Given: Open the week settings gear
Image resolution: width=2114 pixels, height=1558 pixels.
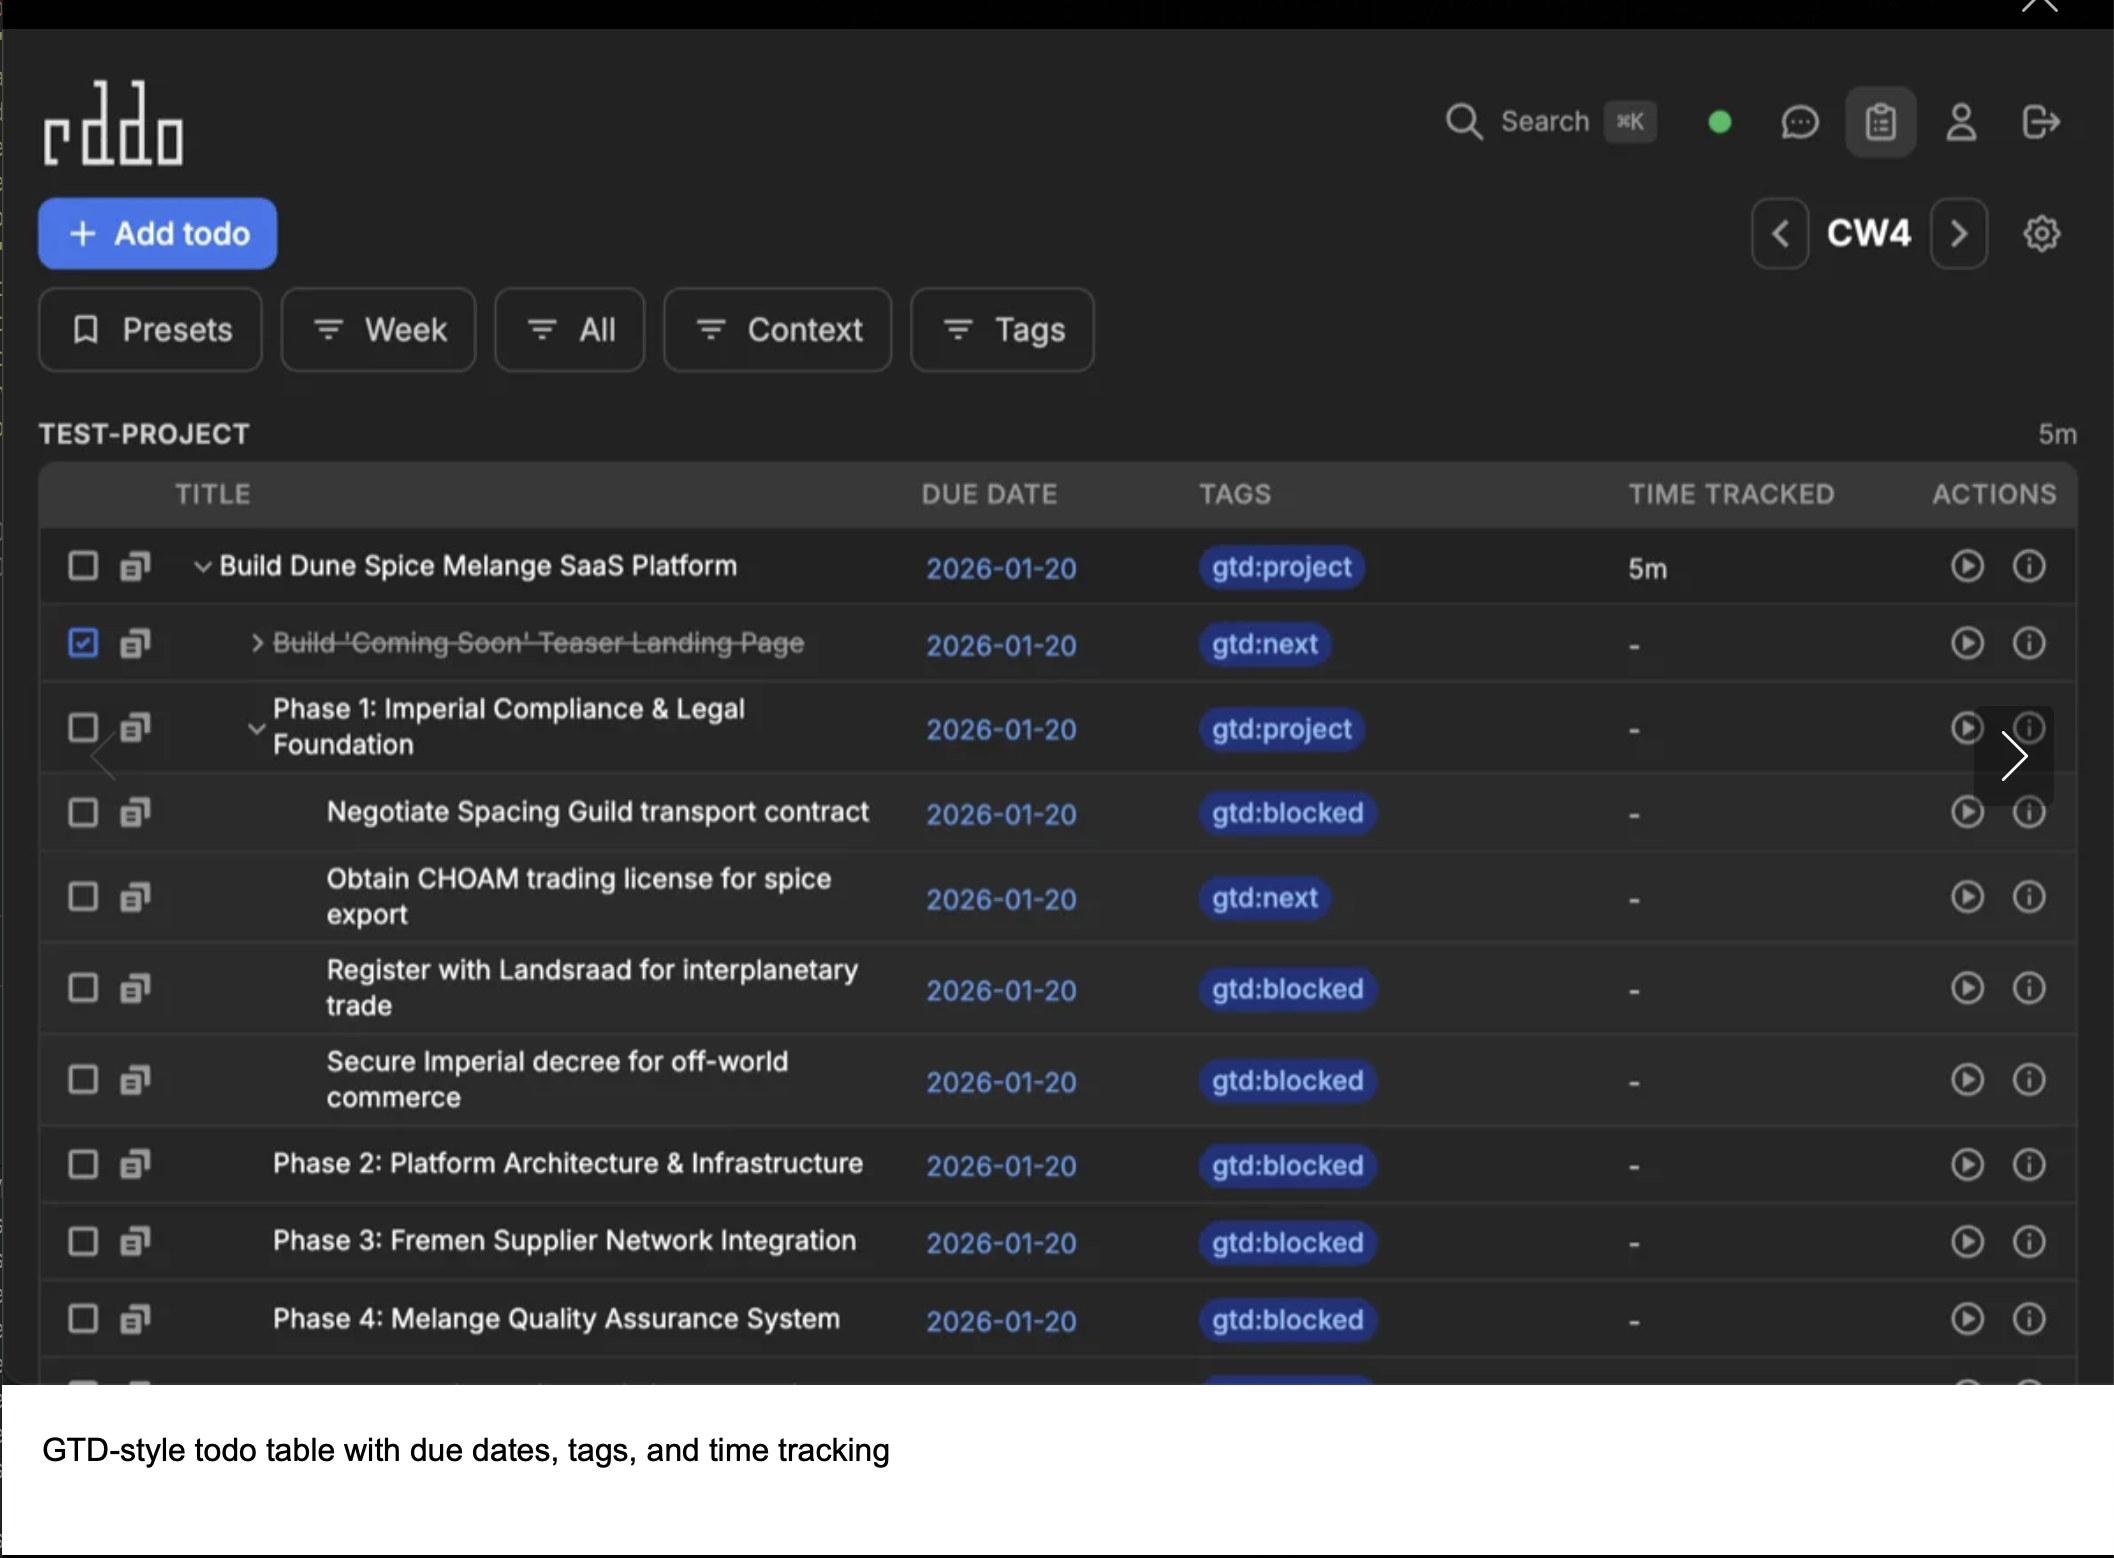Looking at the screenshot, I should (2041, 233).
